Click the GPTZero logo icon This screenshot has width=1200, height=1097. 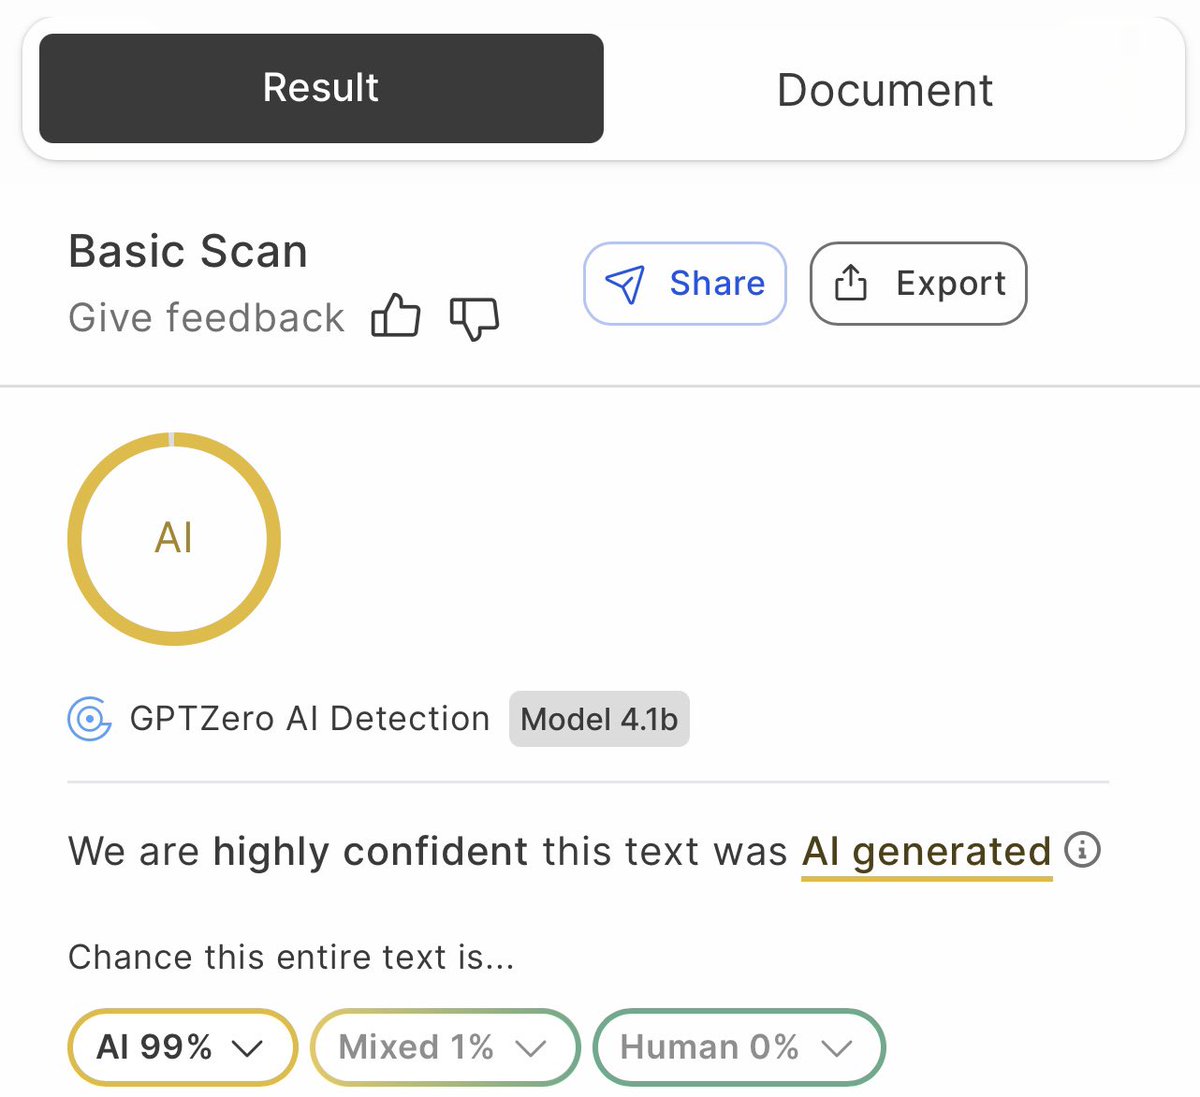[89, 719]
